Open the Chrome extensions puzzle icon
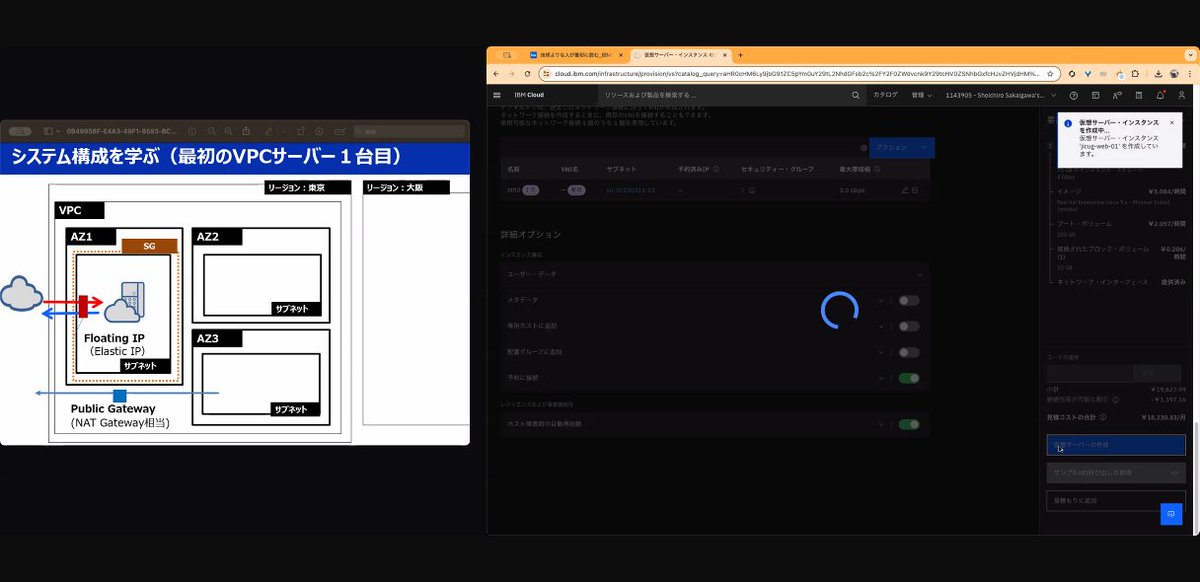1200x582 pixels. [x=1136, y=73]
